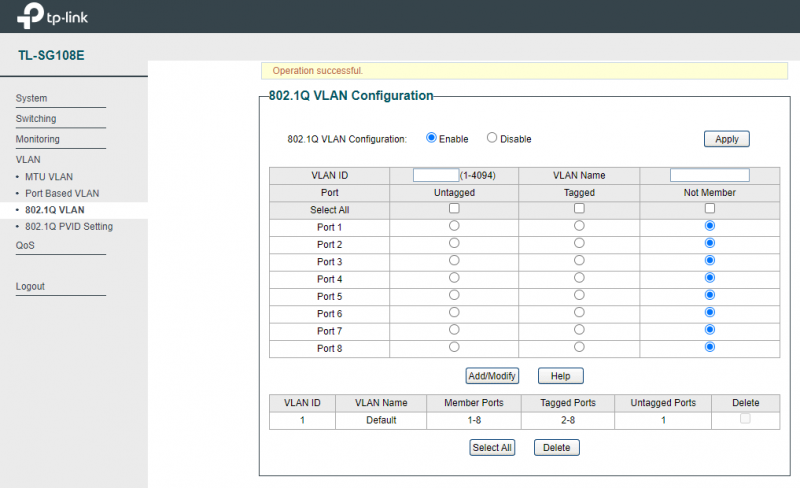Click the VLAN Name text field
Image resolution: width=800 pixels, height=488 pixels.
click(x=709, y=175)
